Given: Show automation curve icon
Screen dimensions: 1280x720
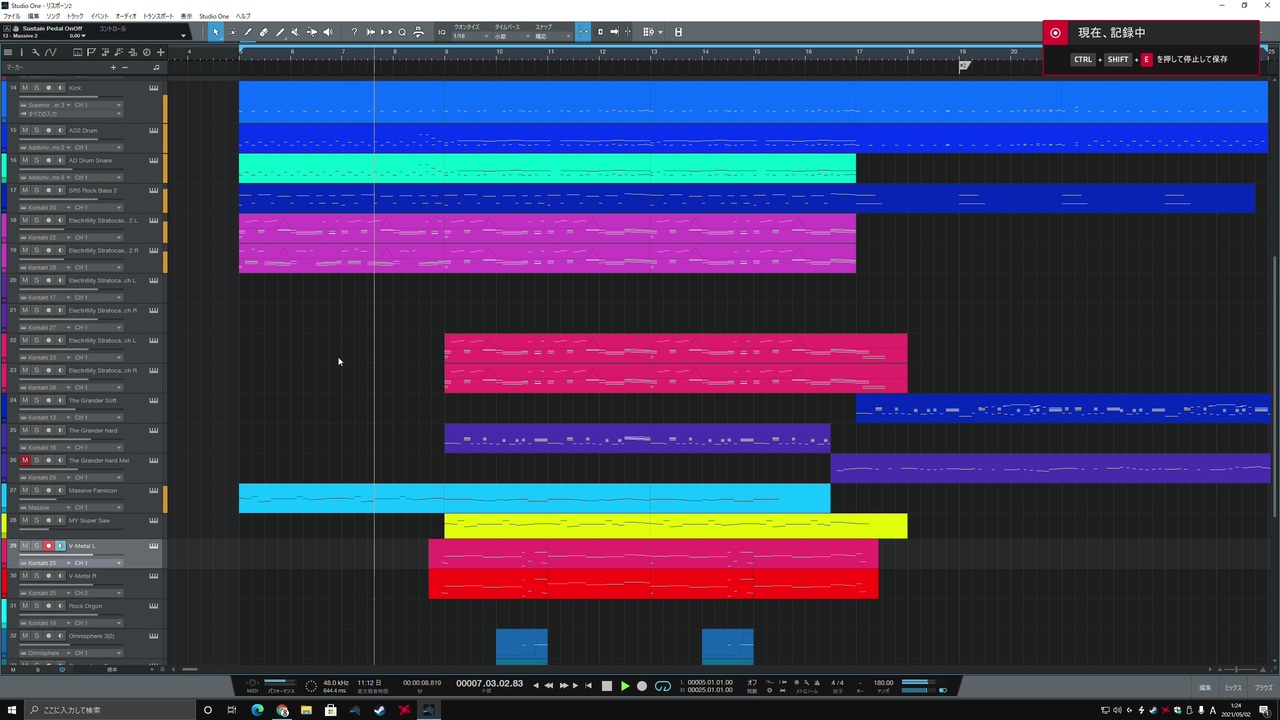Looking at the screenshot, I should [x=51, y=52].
